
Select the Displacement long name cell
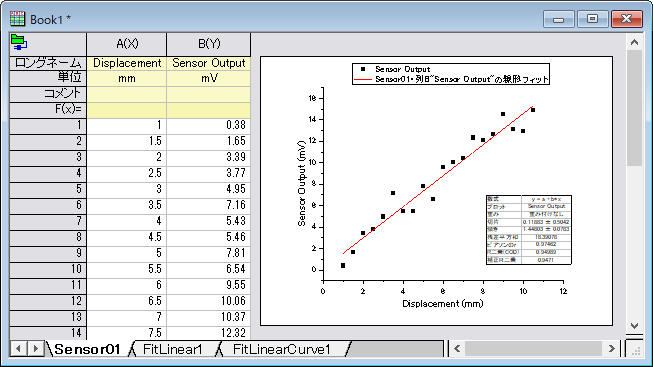(127, 63)
